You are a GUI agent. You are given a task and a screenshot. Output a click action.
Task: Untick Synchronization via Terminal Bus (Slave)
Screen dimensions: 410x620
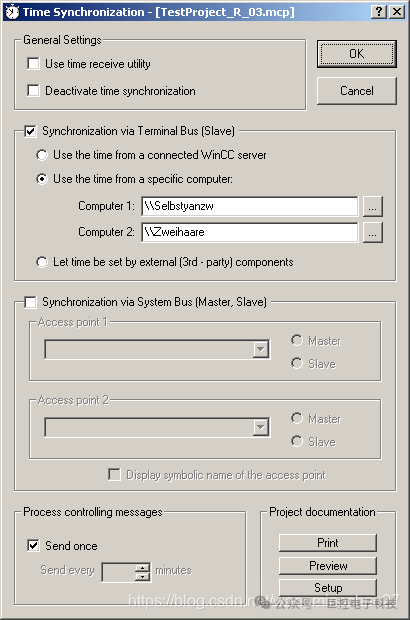pos(30,131)
